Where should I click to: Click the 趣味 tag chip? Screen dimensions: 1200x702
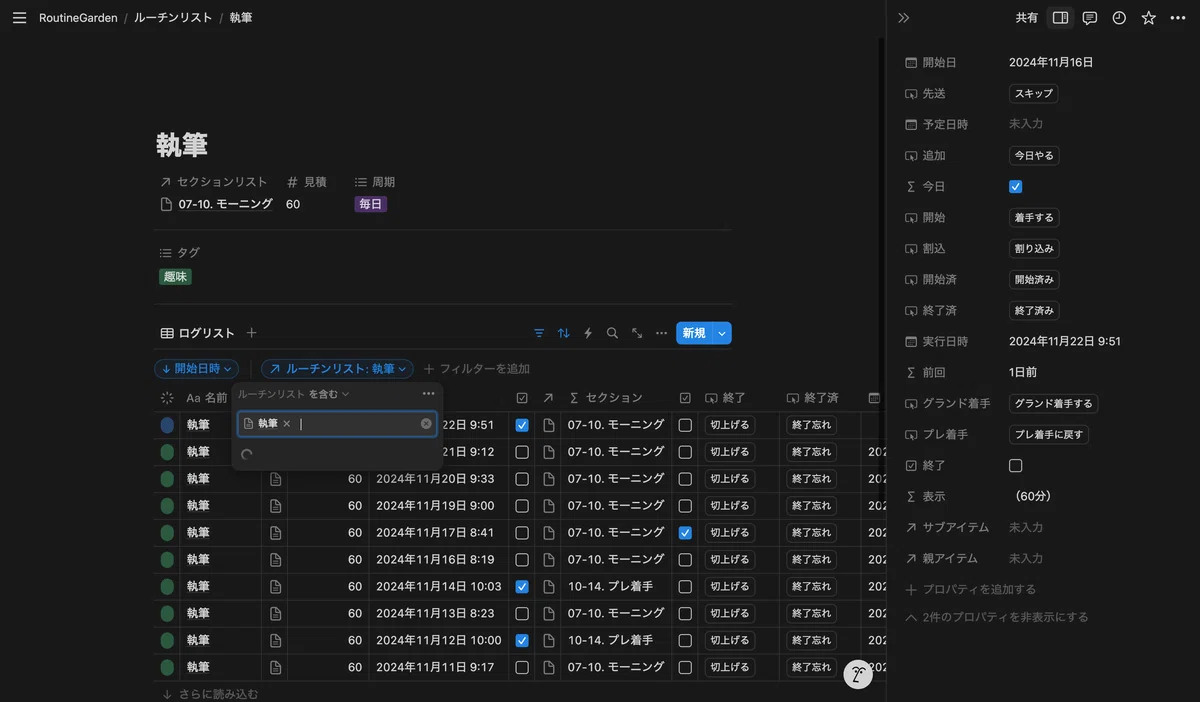[175, 276]
